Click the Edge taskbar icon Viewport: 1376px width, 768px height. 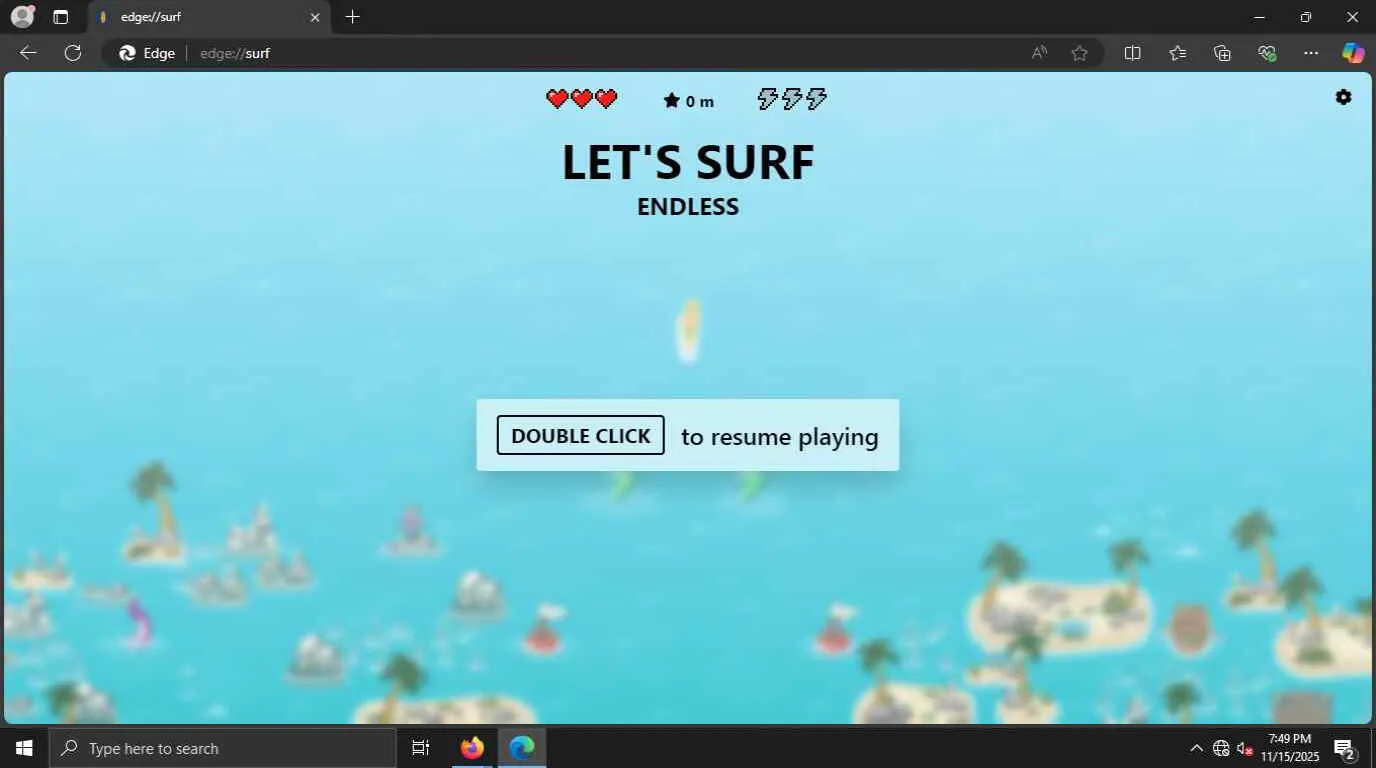click(522, 748)
